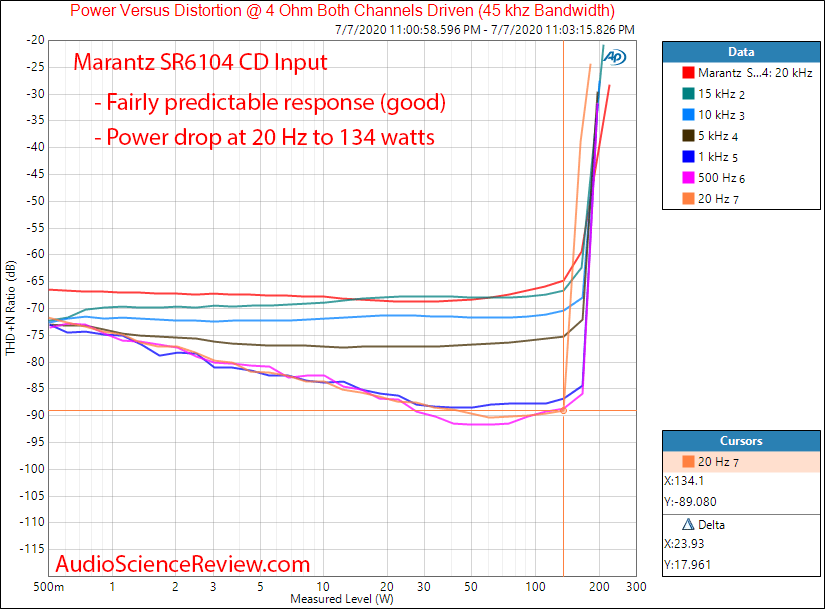Viewport: 825px width, 609px height.
Task: Click the blue 1 kHz legend swatch
Action: (688, 157)
